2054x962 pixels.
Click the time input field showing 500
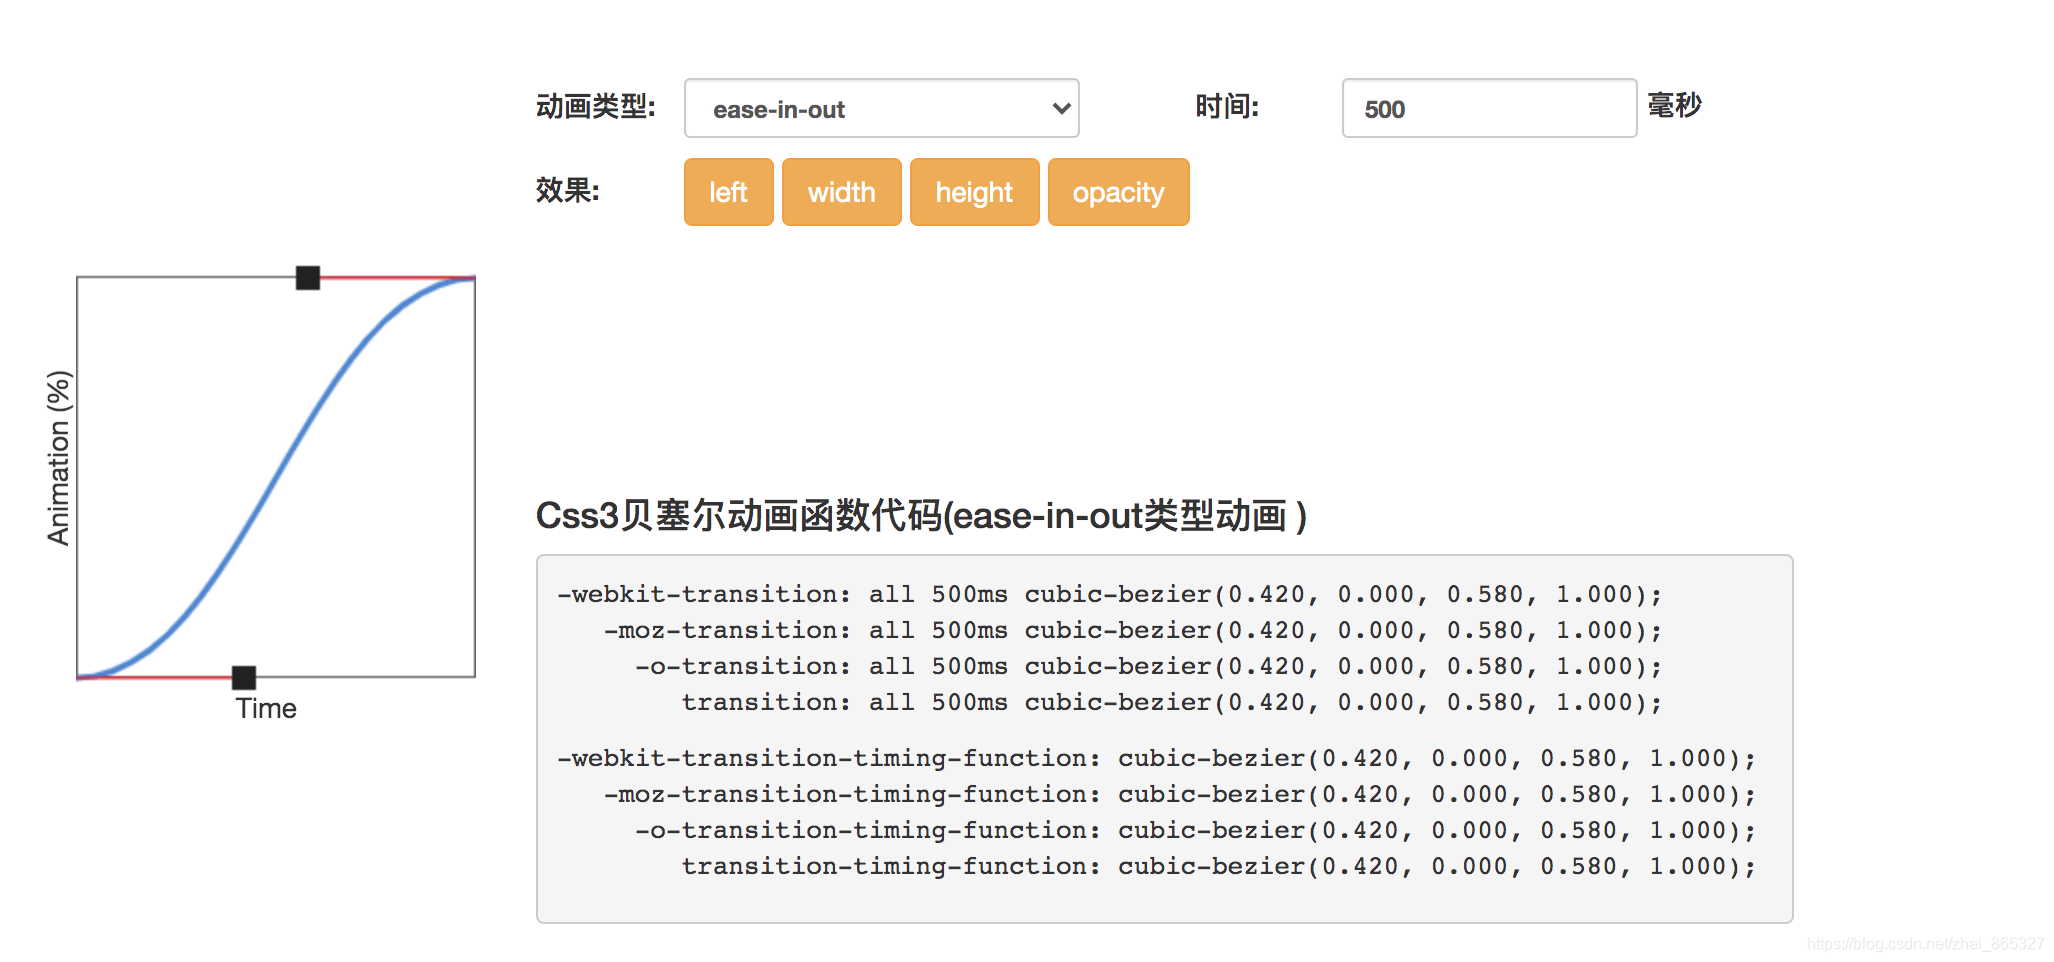coord(1489,108)
